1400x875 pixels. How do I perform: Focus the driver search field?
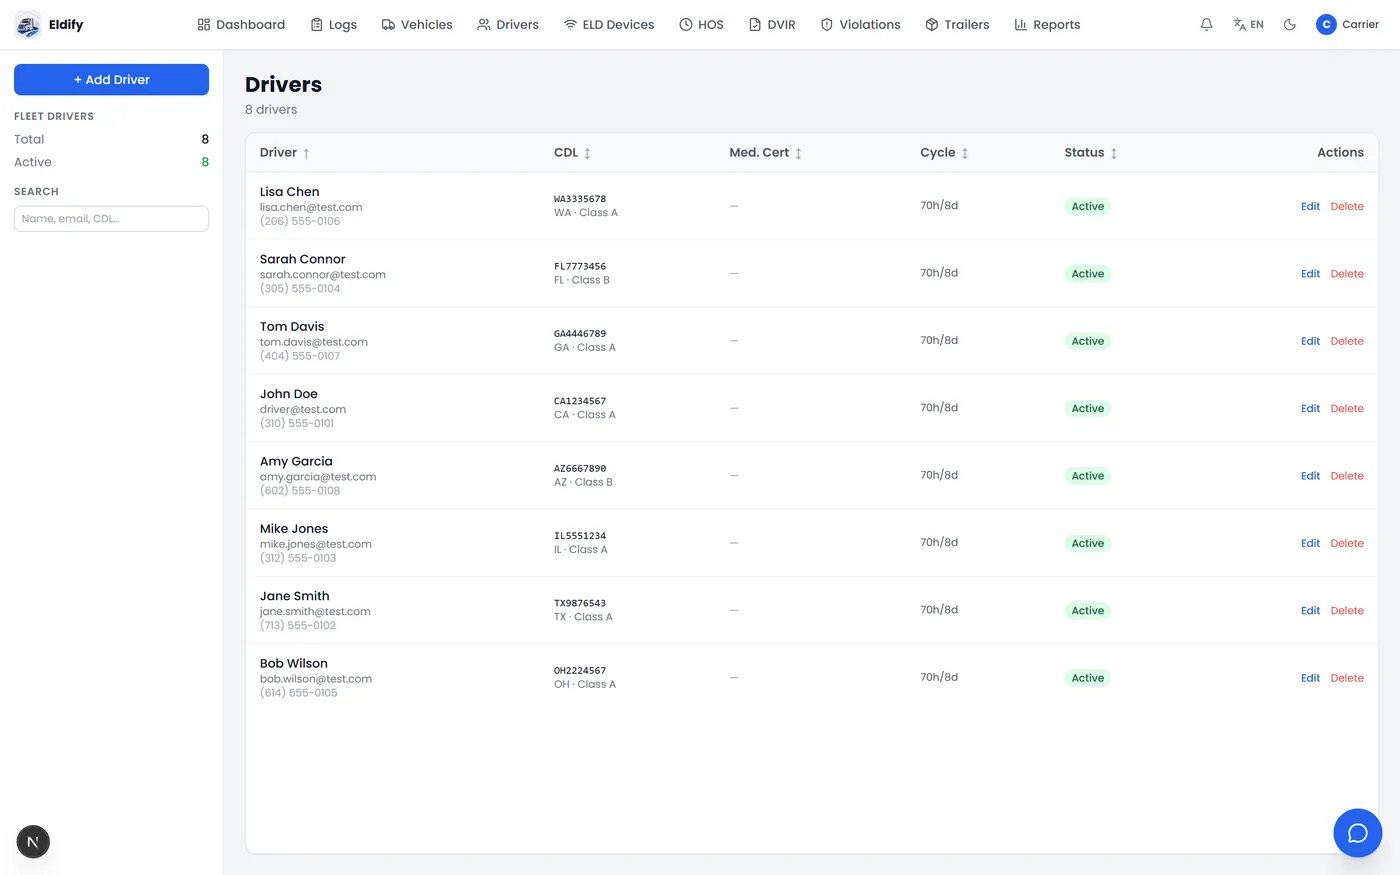pyautogui.click(x=111, y=219)
